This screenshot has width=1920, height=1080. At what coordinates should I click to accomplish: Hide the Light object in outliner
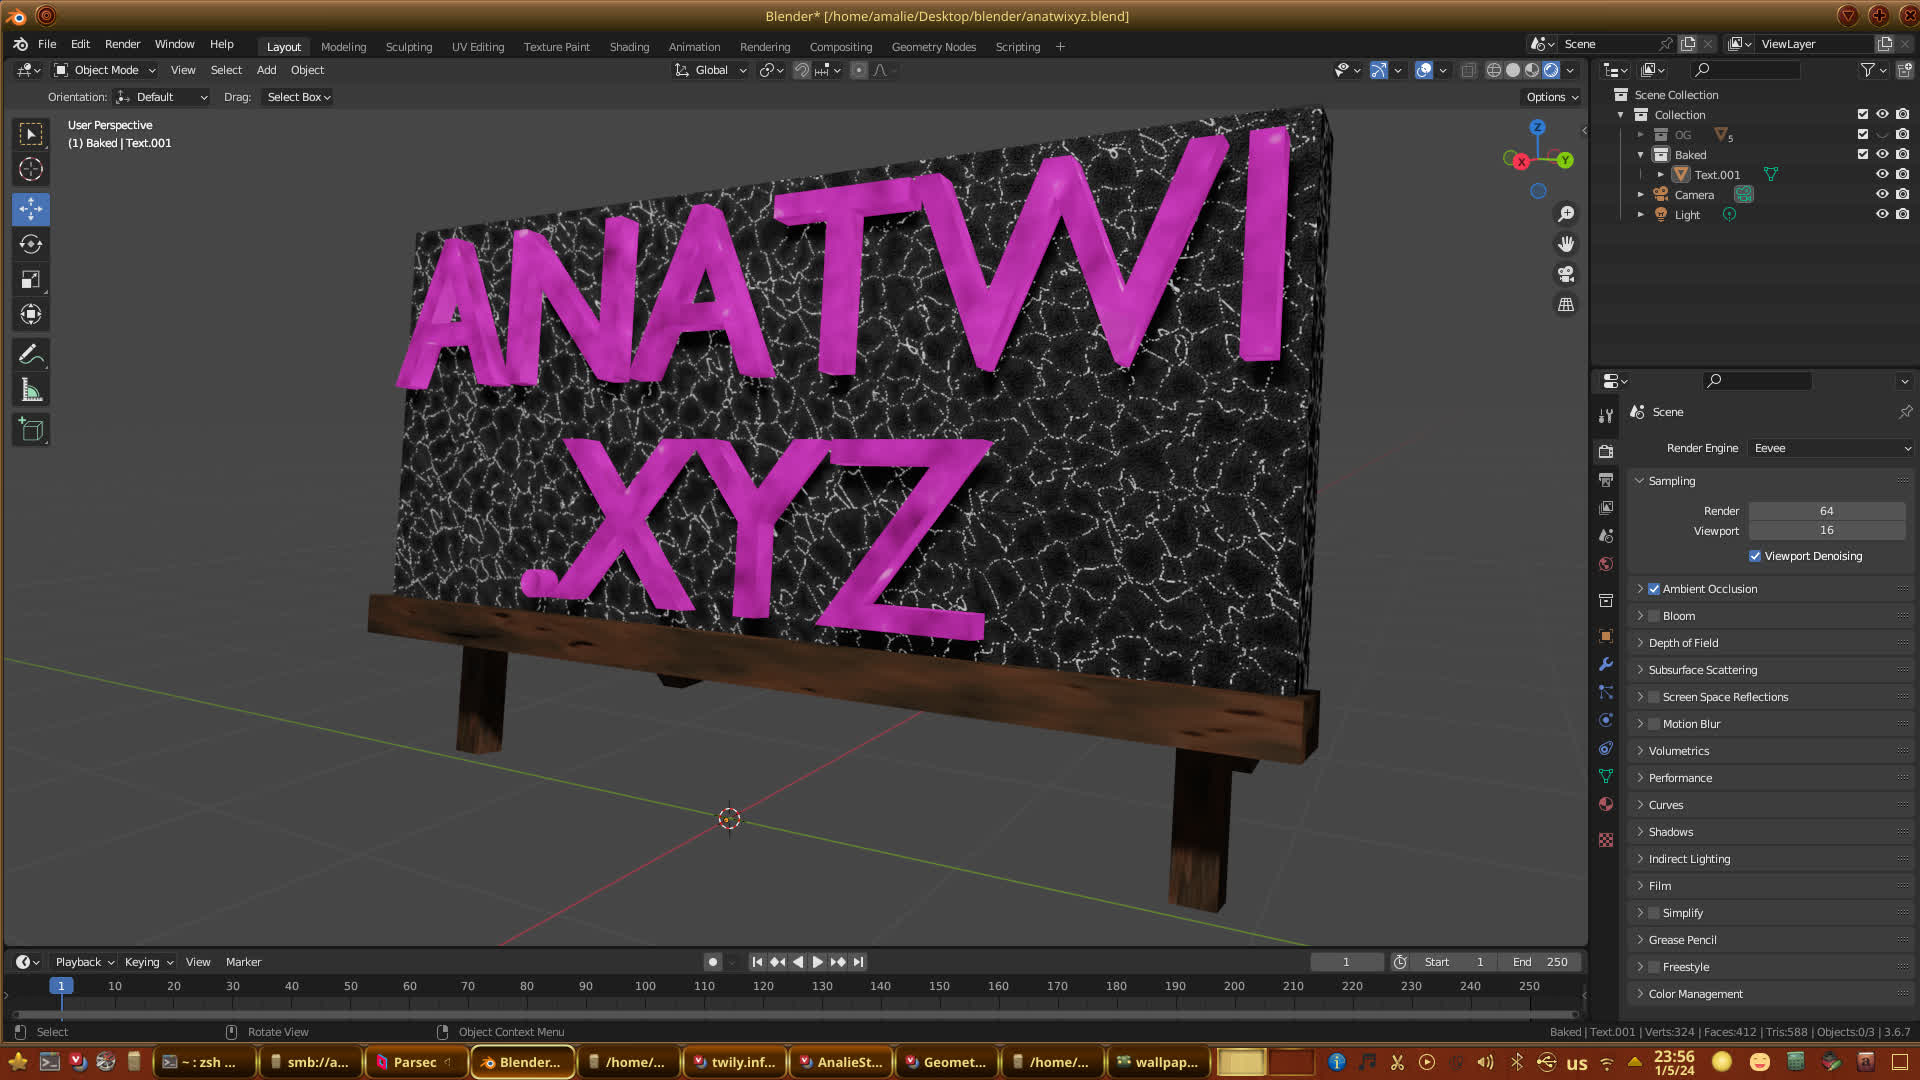coord(1881,214)
